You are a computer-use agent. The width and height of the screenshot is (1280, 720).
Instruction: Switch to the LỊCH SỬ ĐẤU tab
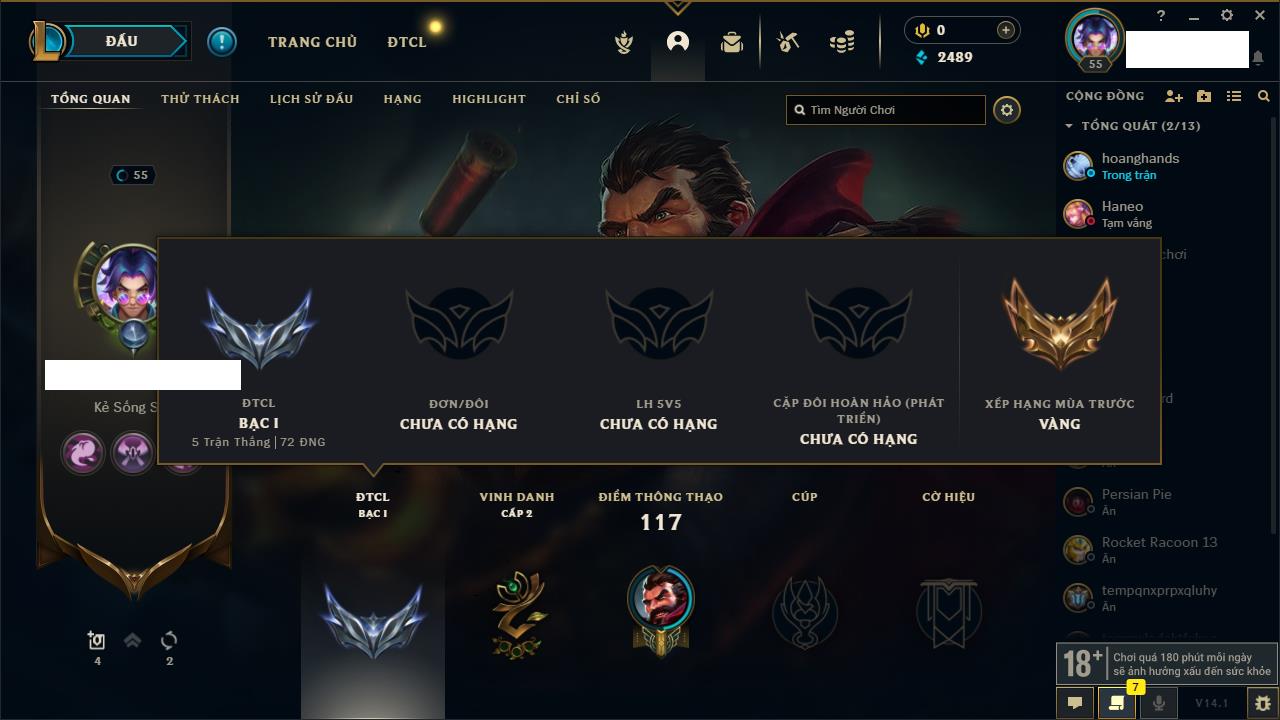click(x=311, y=99)
